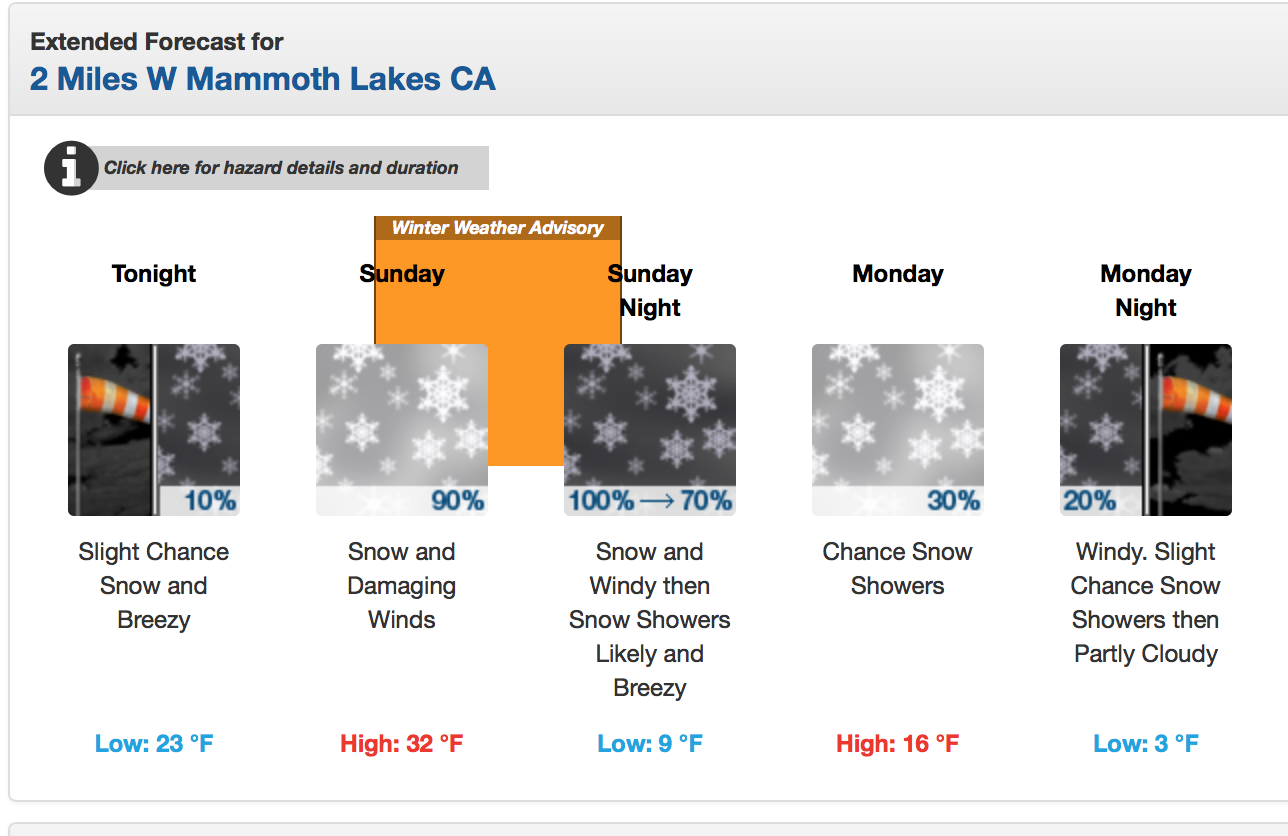Open Monday Night's 20% windy snow icon

click(x=1146, y=430)
